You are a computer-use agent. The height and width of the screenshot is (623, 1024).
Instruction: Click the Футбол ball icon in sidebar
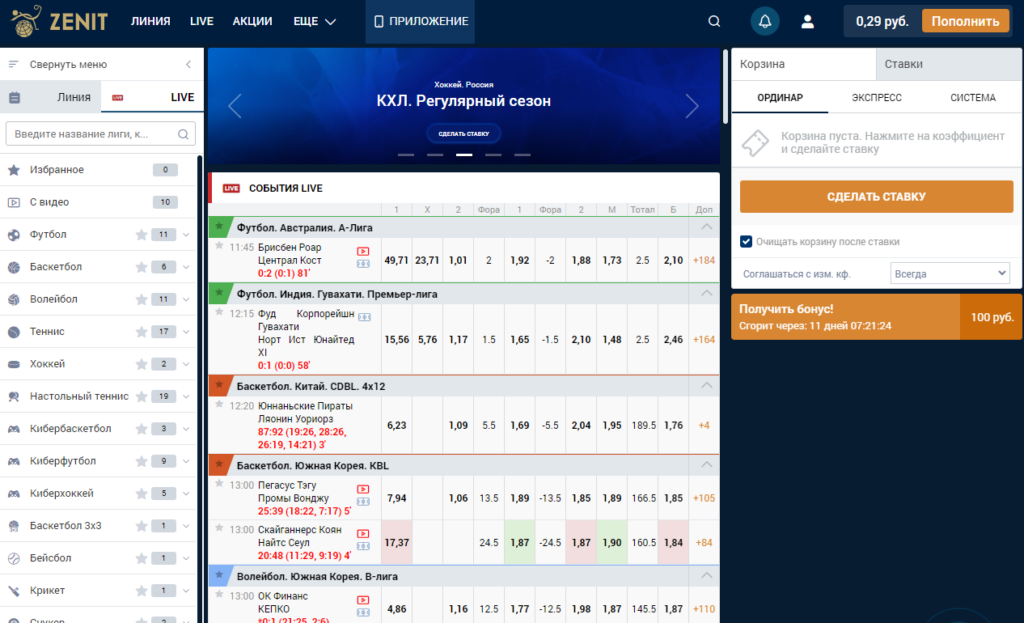[14, 235]
